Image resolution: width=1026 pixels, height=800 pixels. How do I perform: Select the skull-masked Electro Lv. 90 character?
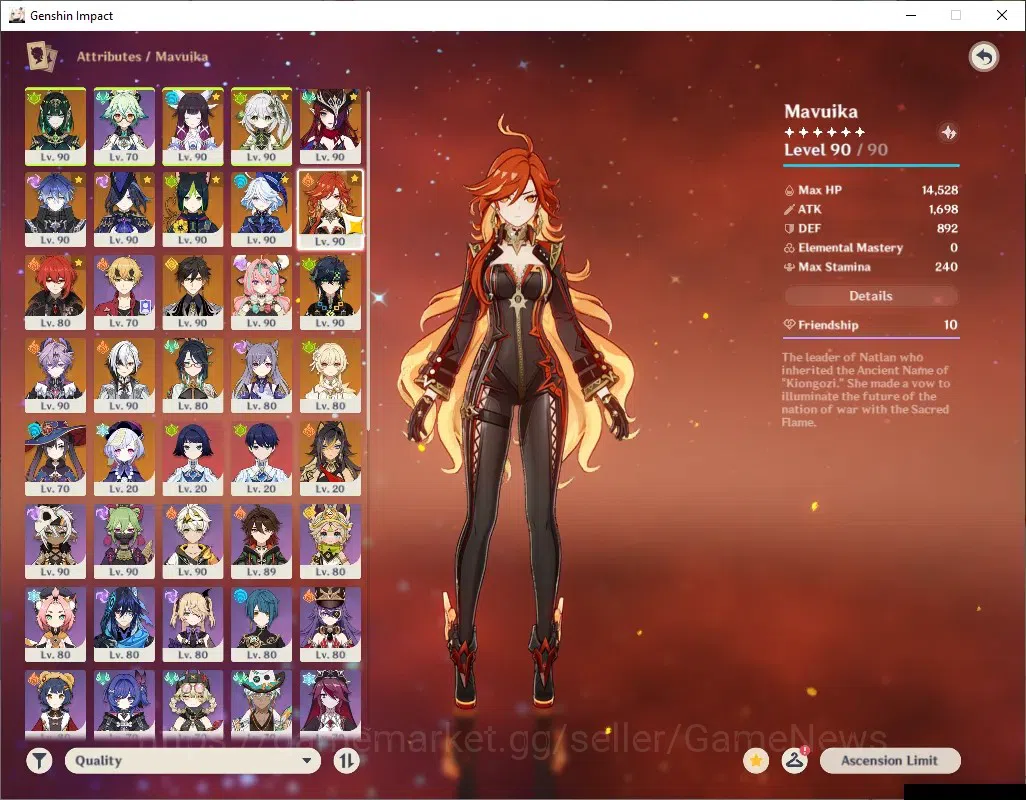pyautogui.click(x=56, y=542)
